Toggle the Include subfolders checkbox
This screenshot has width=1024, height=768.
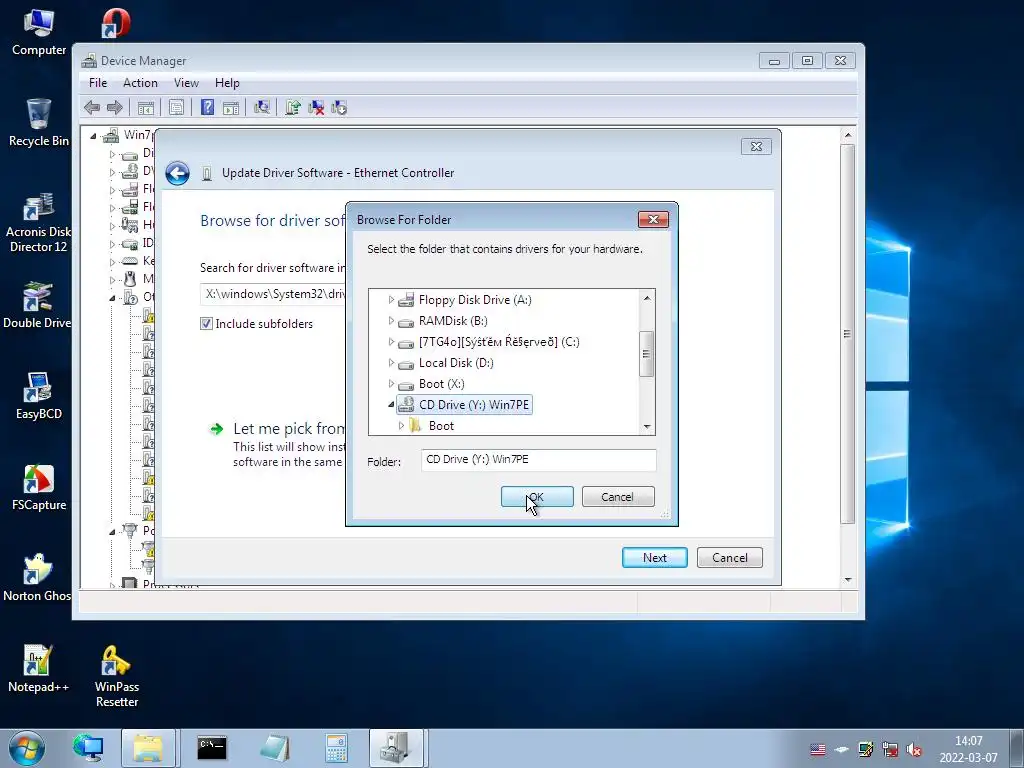[206, 324]
